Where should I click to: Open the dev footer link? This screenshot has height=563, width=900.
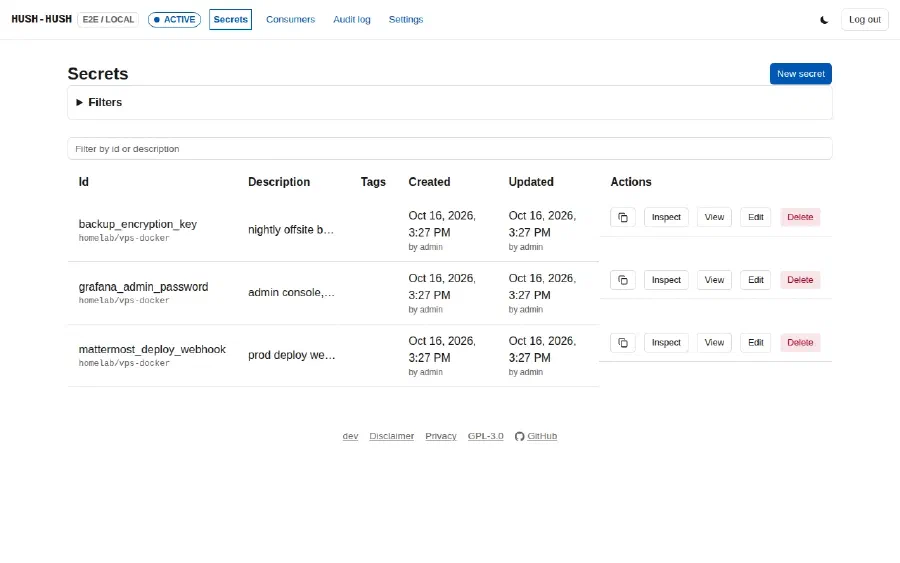pos(350,436)
